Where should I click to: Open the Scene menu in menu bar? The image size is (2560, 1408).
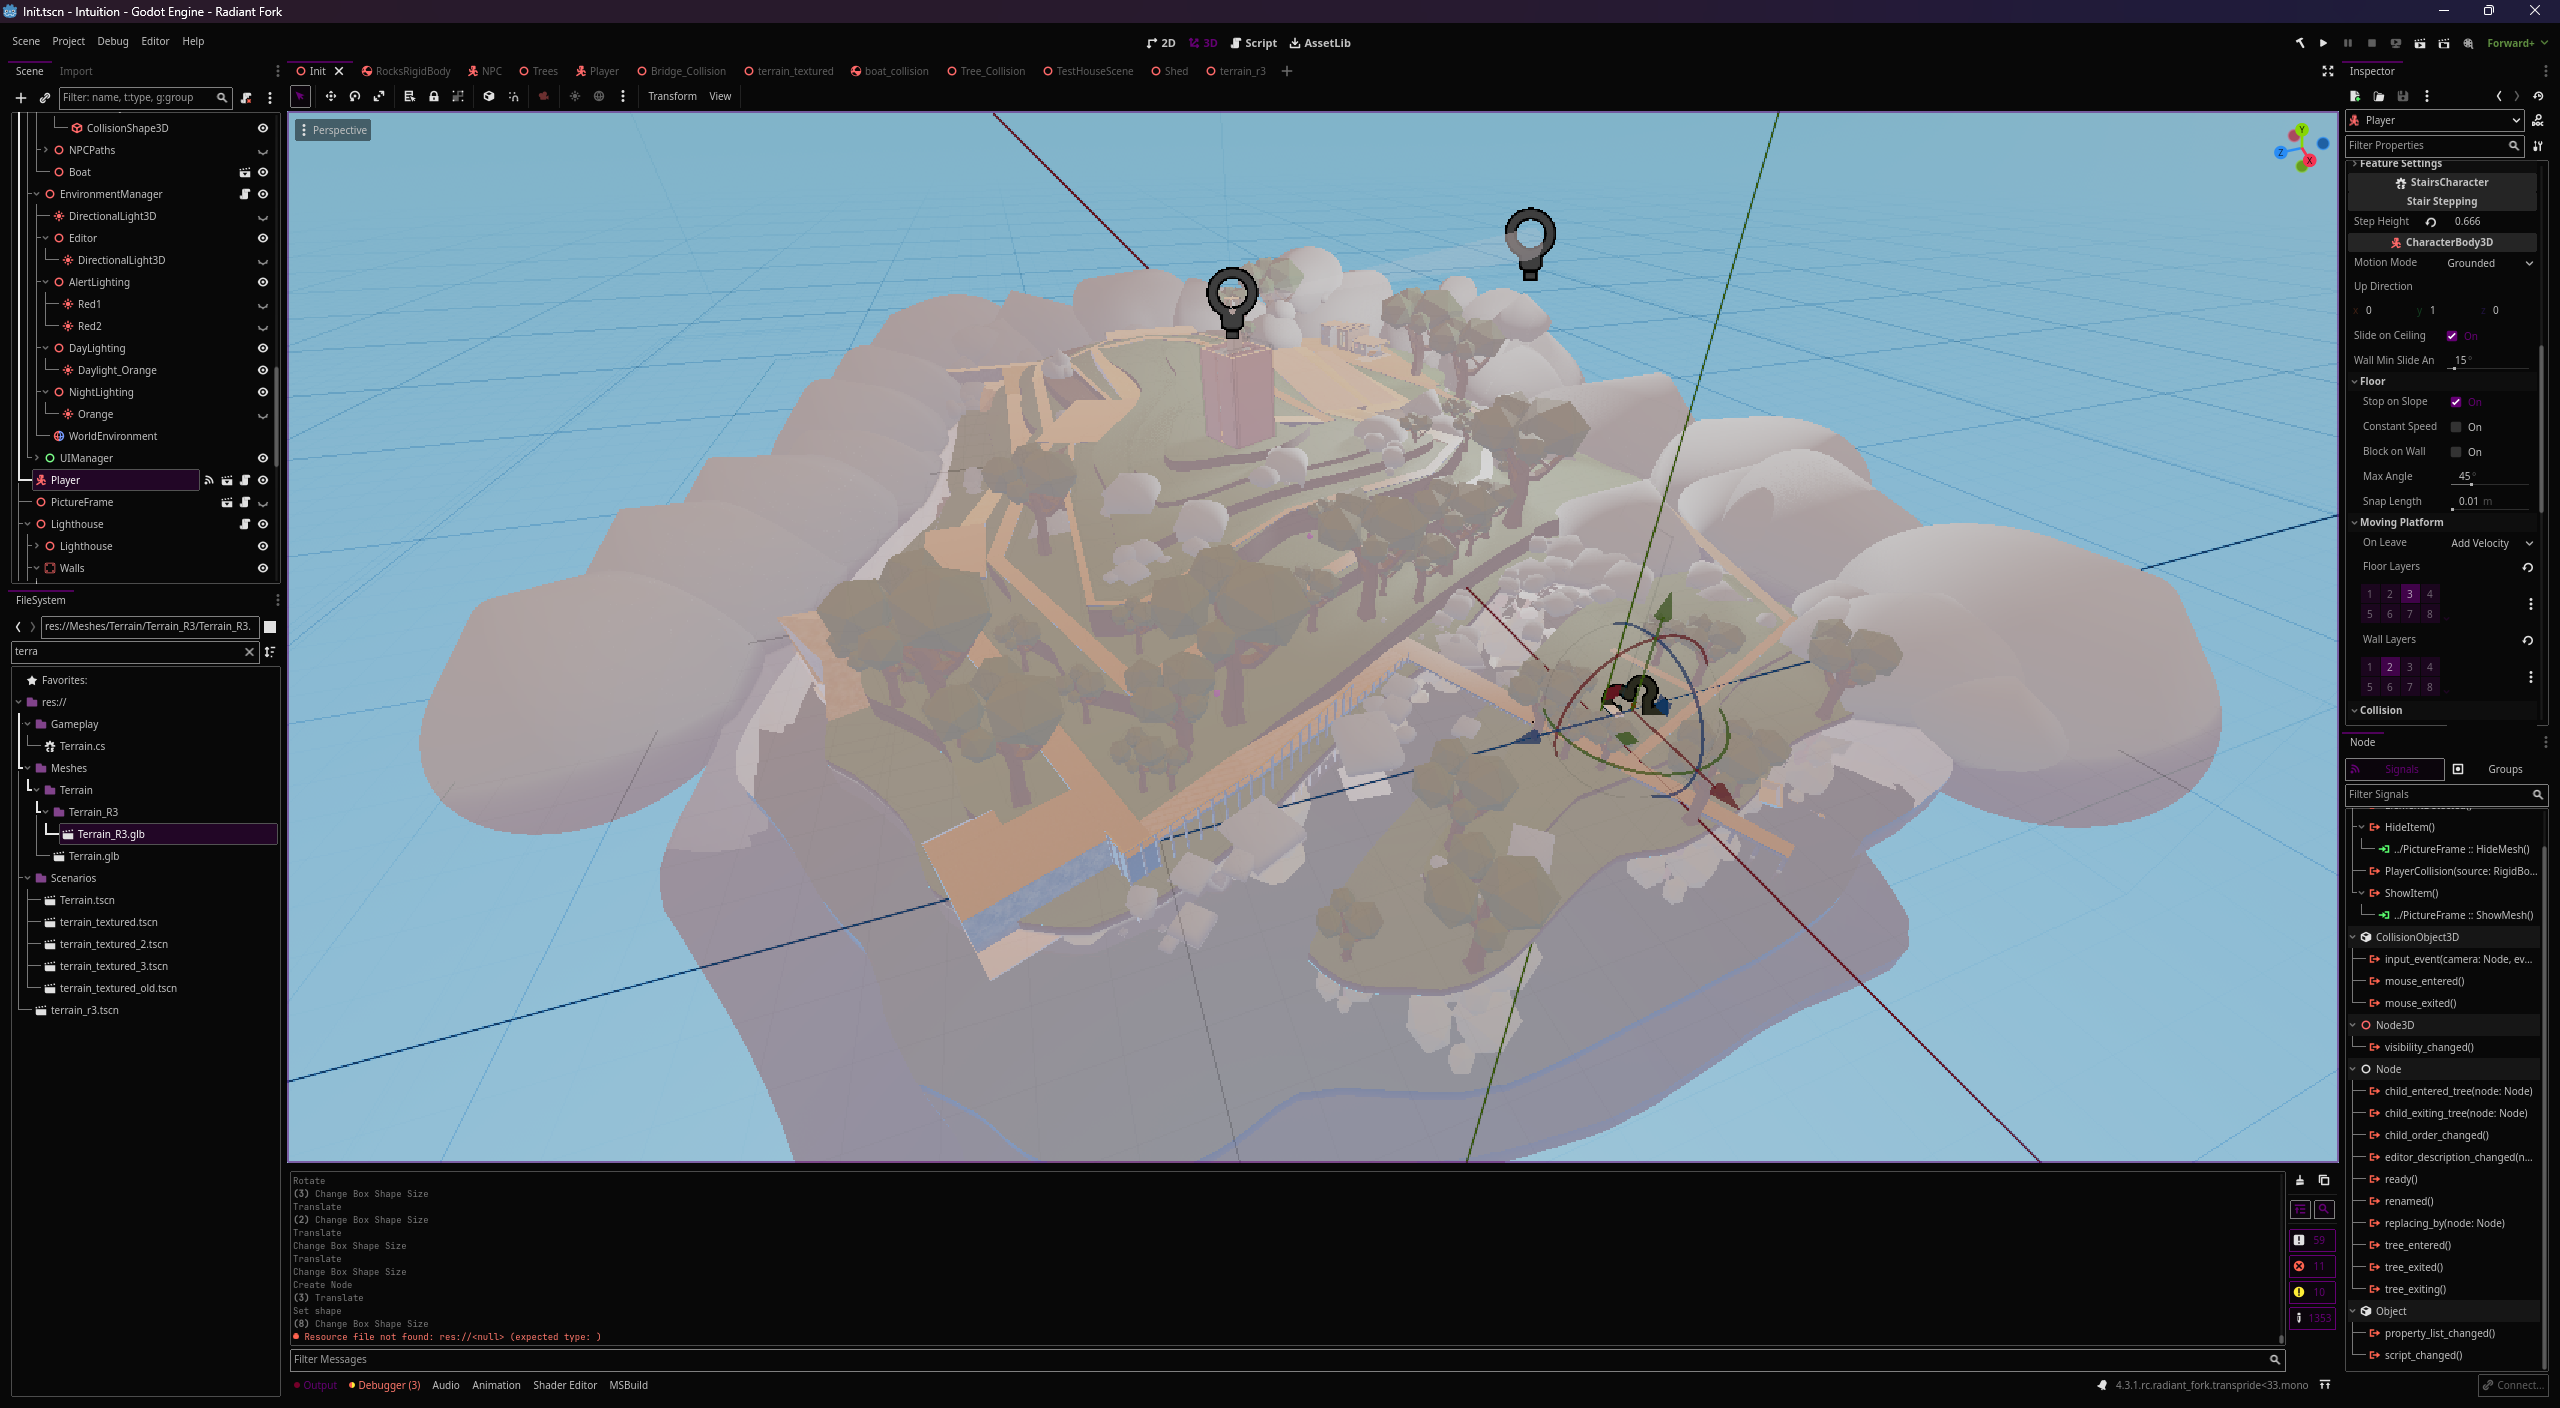click(26, 40)
